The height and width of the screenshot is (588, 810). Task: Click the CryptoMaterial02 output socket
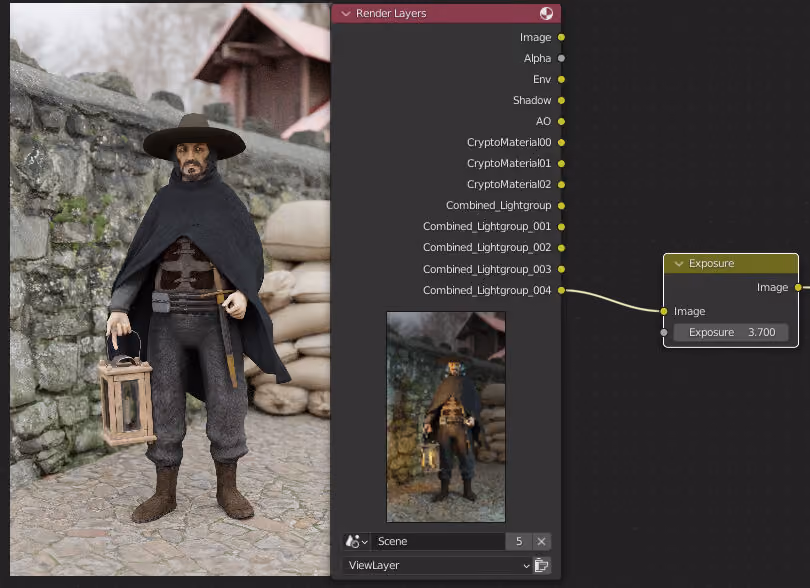tap(562, 184)
